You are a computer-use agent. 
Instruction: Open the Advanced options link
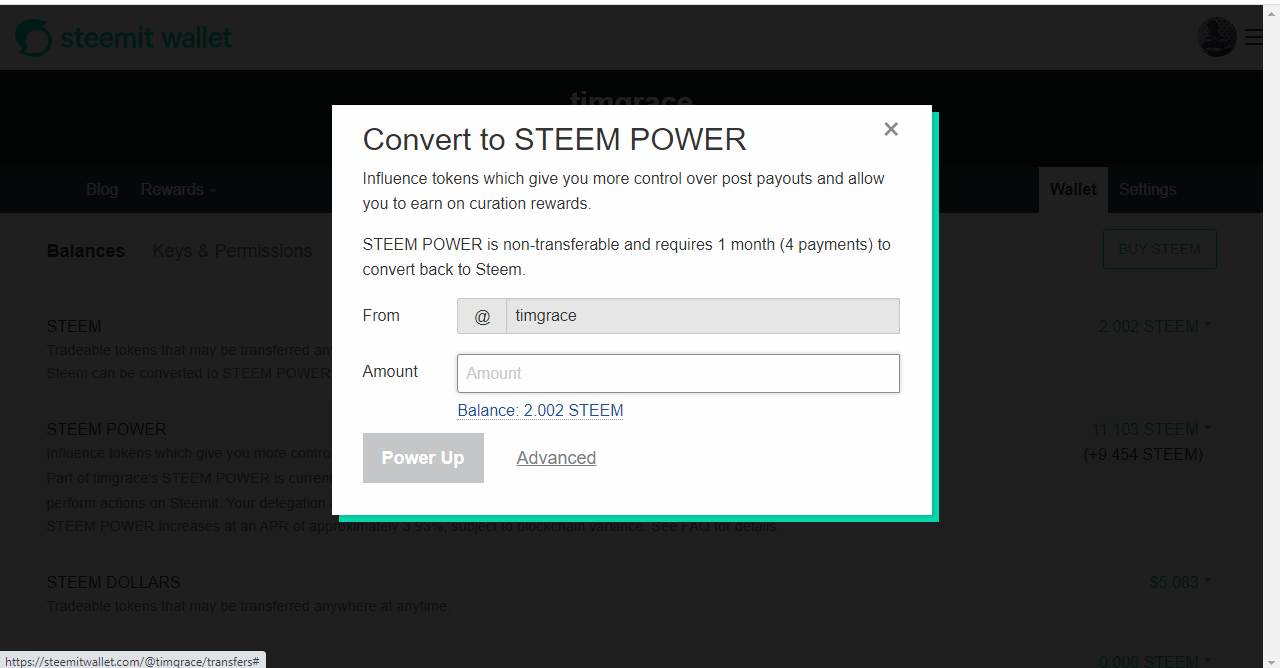point(556,458)
